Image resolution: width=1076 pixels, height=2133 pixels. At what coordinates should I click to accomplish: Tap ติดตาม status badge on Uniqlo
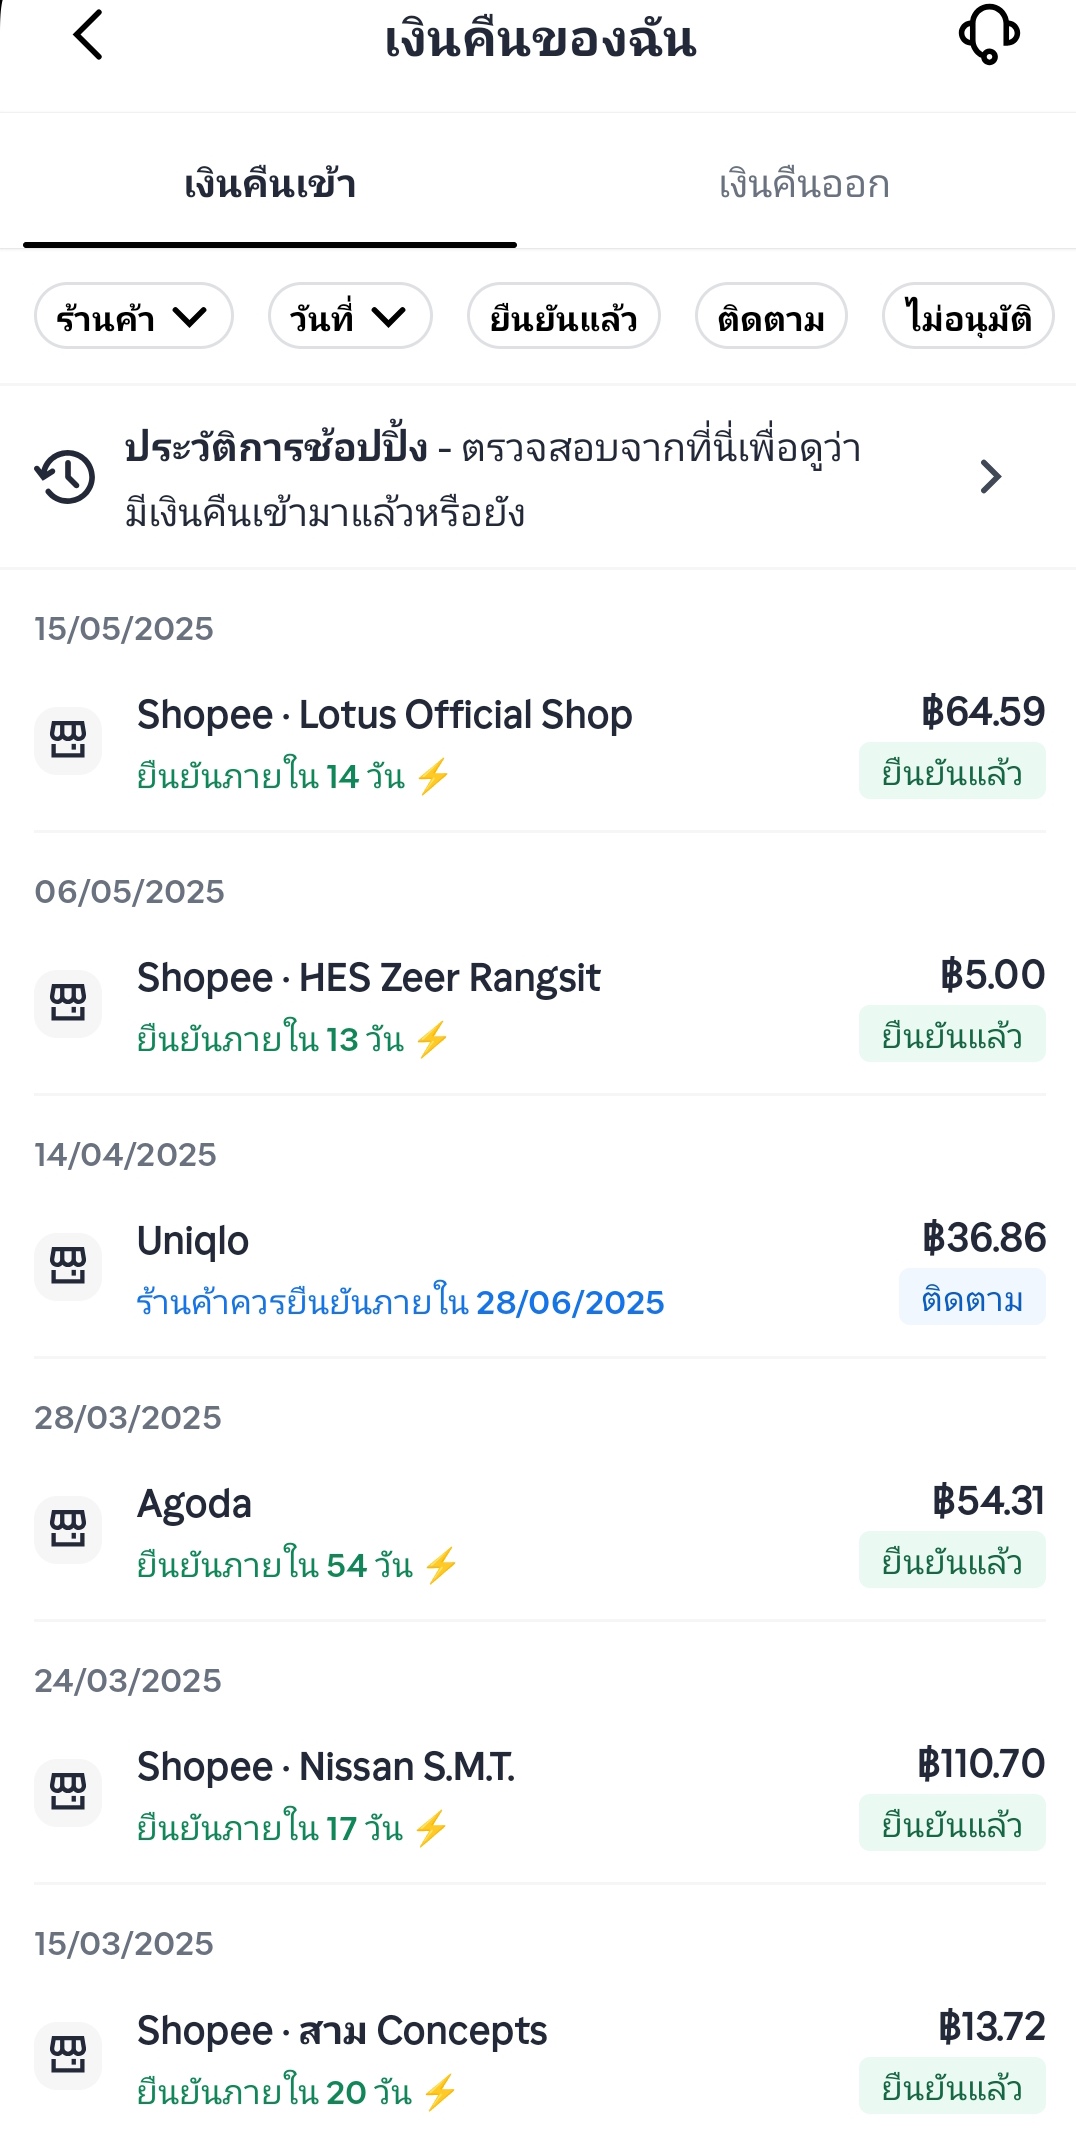[971, 1298]
